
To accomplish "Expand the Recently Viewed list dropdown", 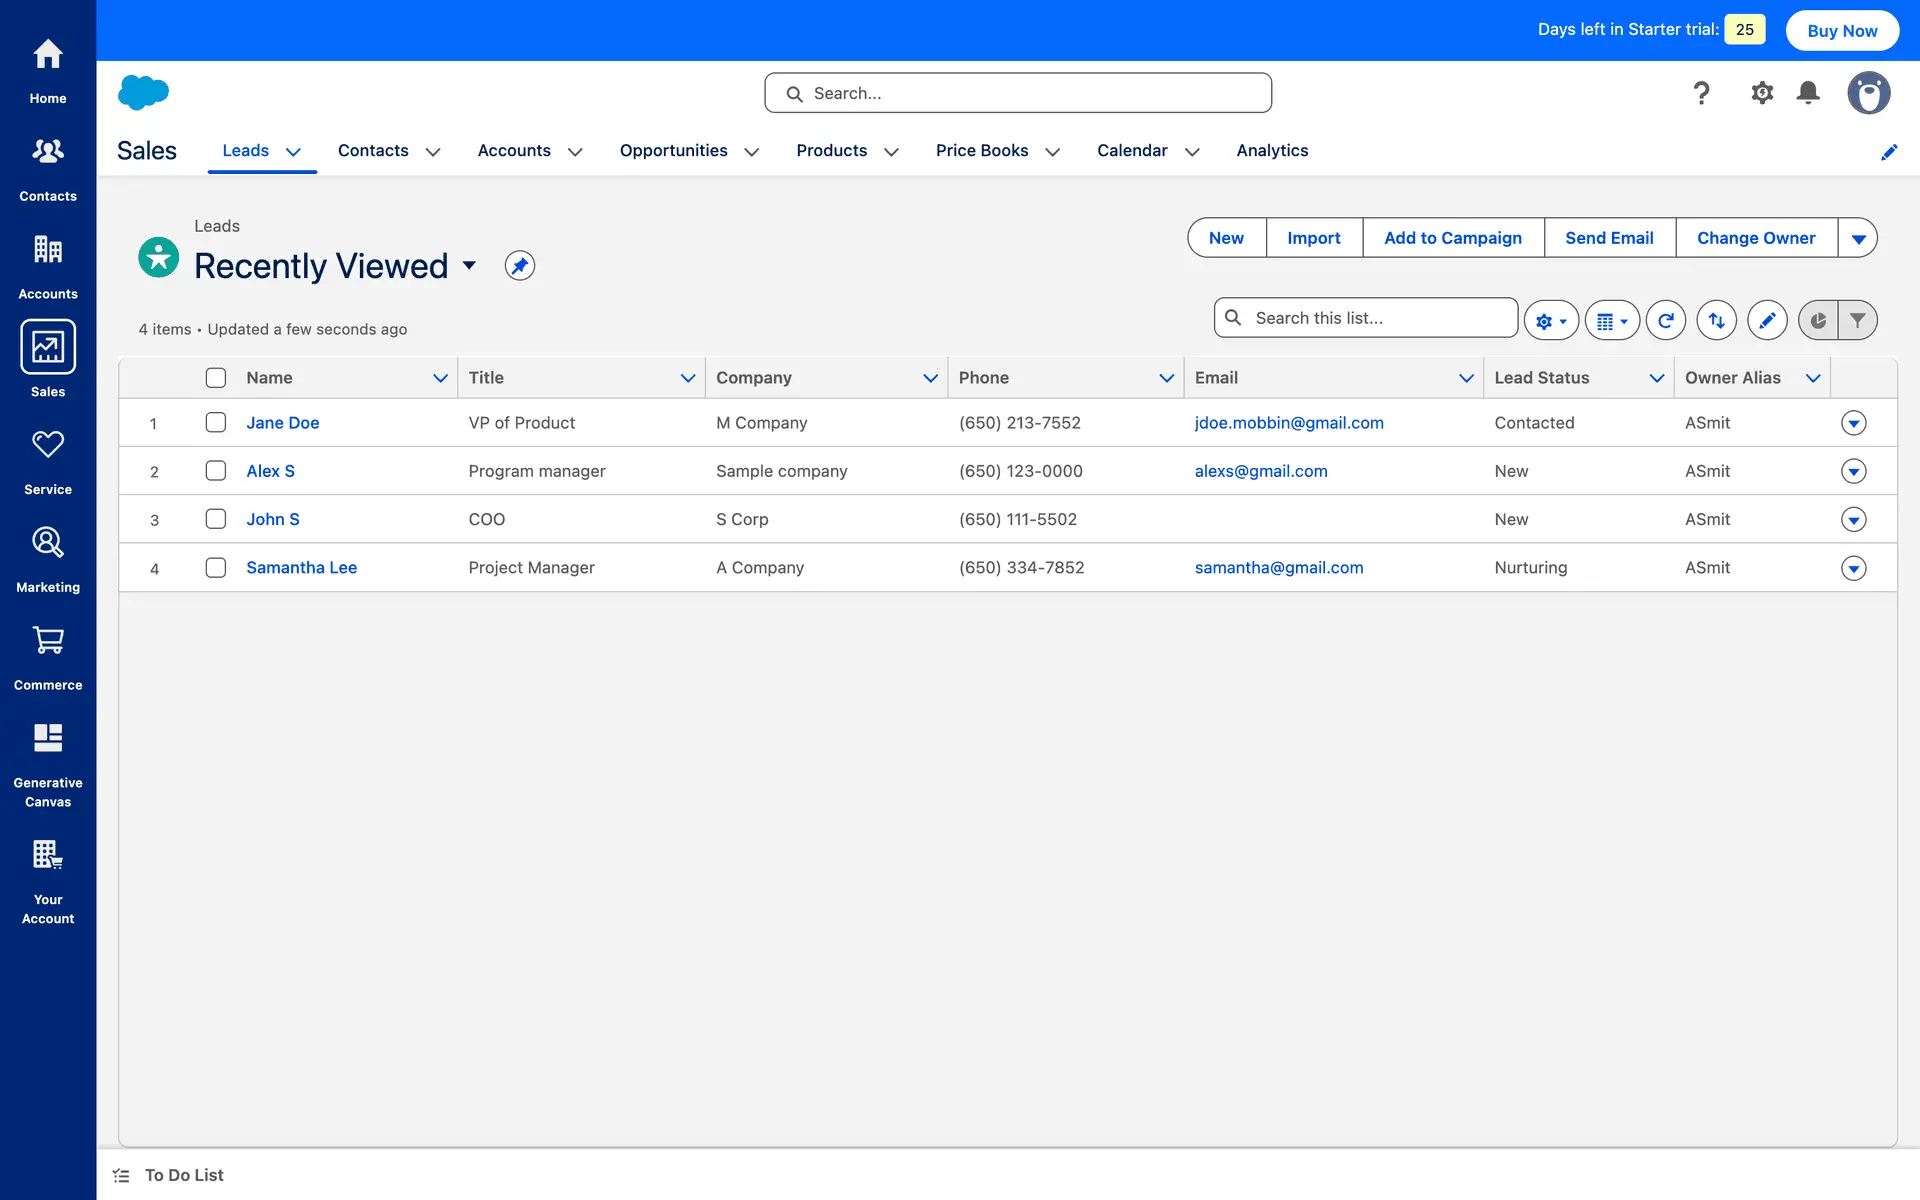I will pyautogui.click(x=469, y=266).
